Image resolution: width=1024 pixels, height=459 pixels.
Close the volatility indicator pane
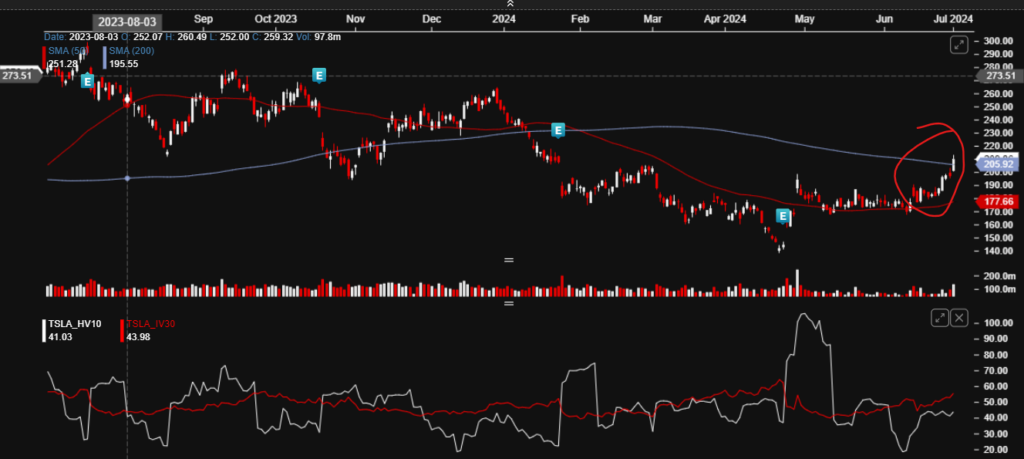(x=959, y=318)
